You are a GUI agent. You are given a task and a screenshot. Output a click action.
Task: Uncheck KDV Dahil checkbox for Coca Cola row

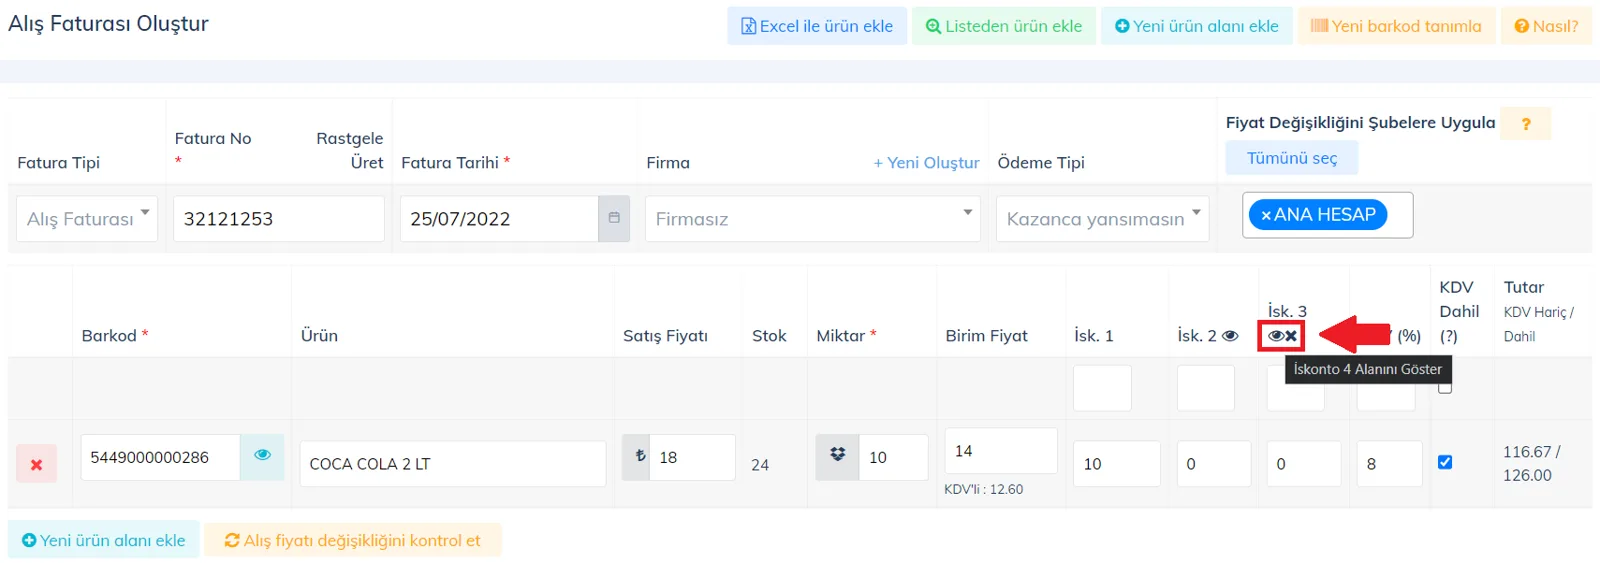(x=1445, y=462)
